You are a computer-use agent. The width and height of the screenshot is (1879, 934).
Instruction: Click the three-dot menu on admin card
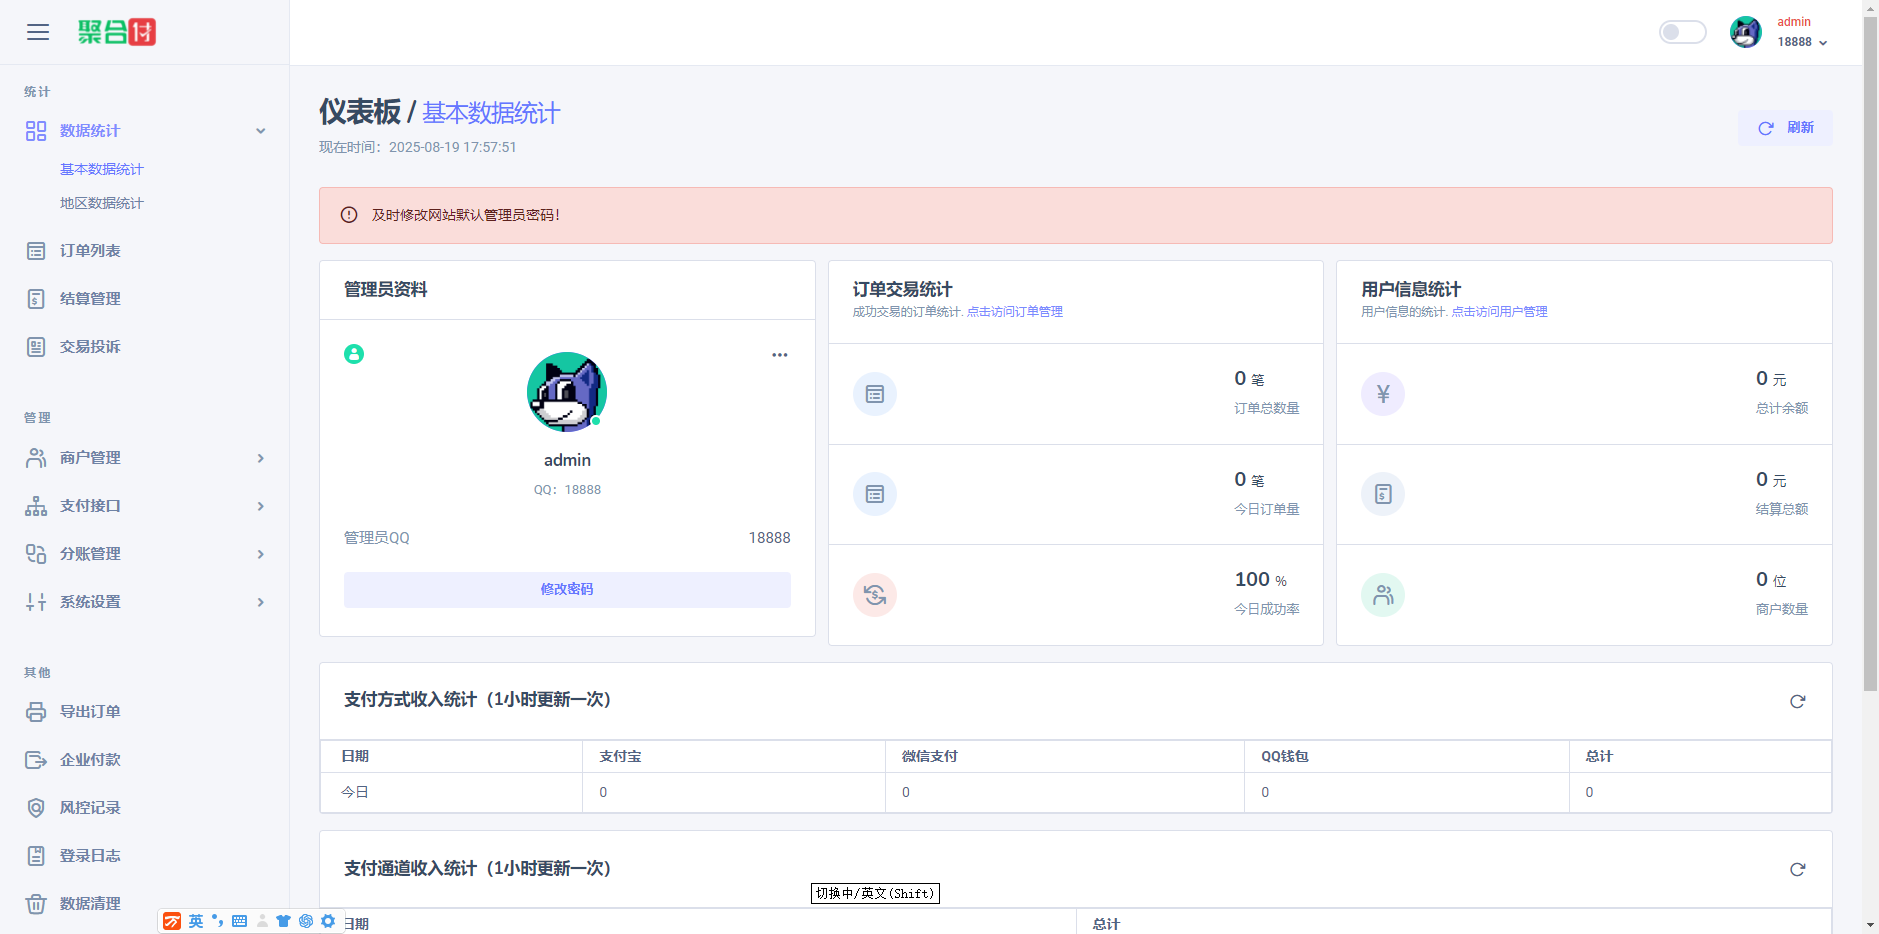pos(779,354)
